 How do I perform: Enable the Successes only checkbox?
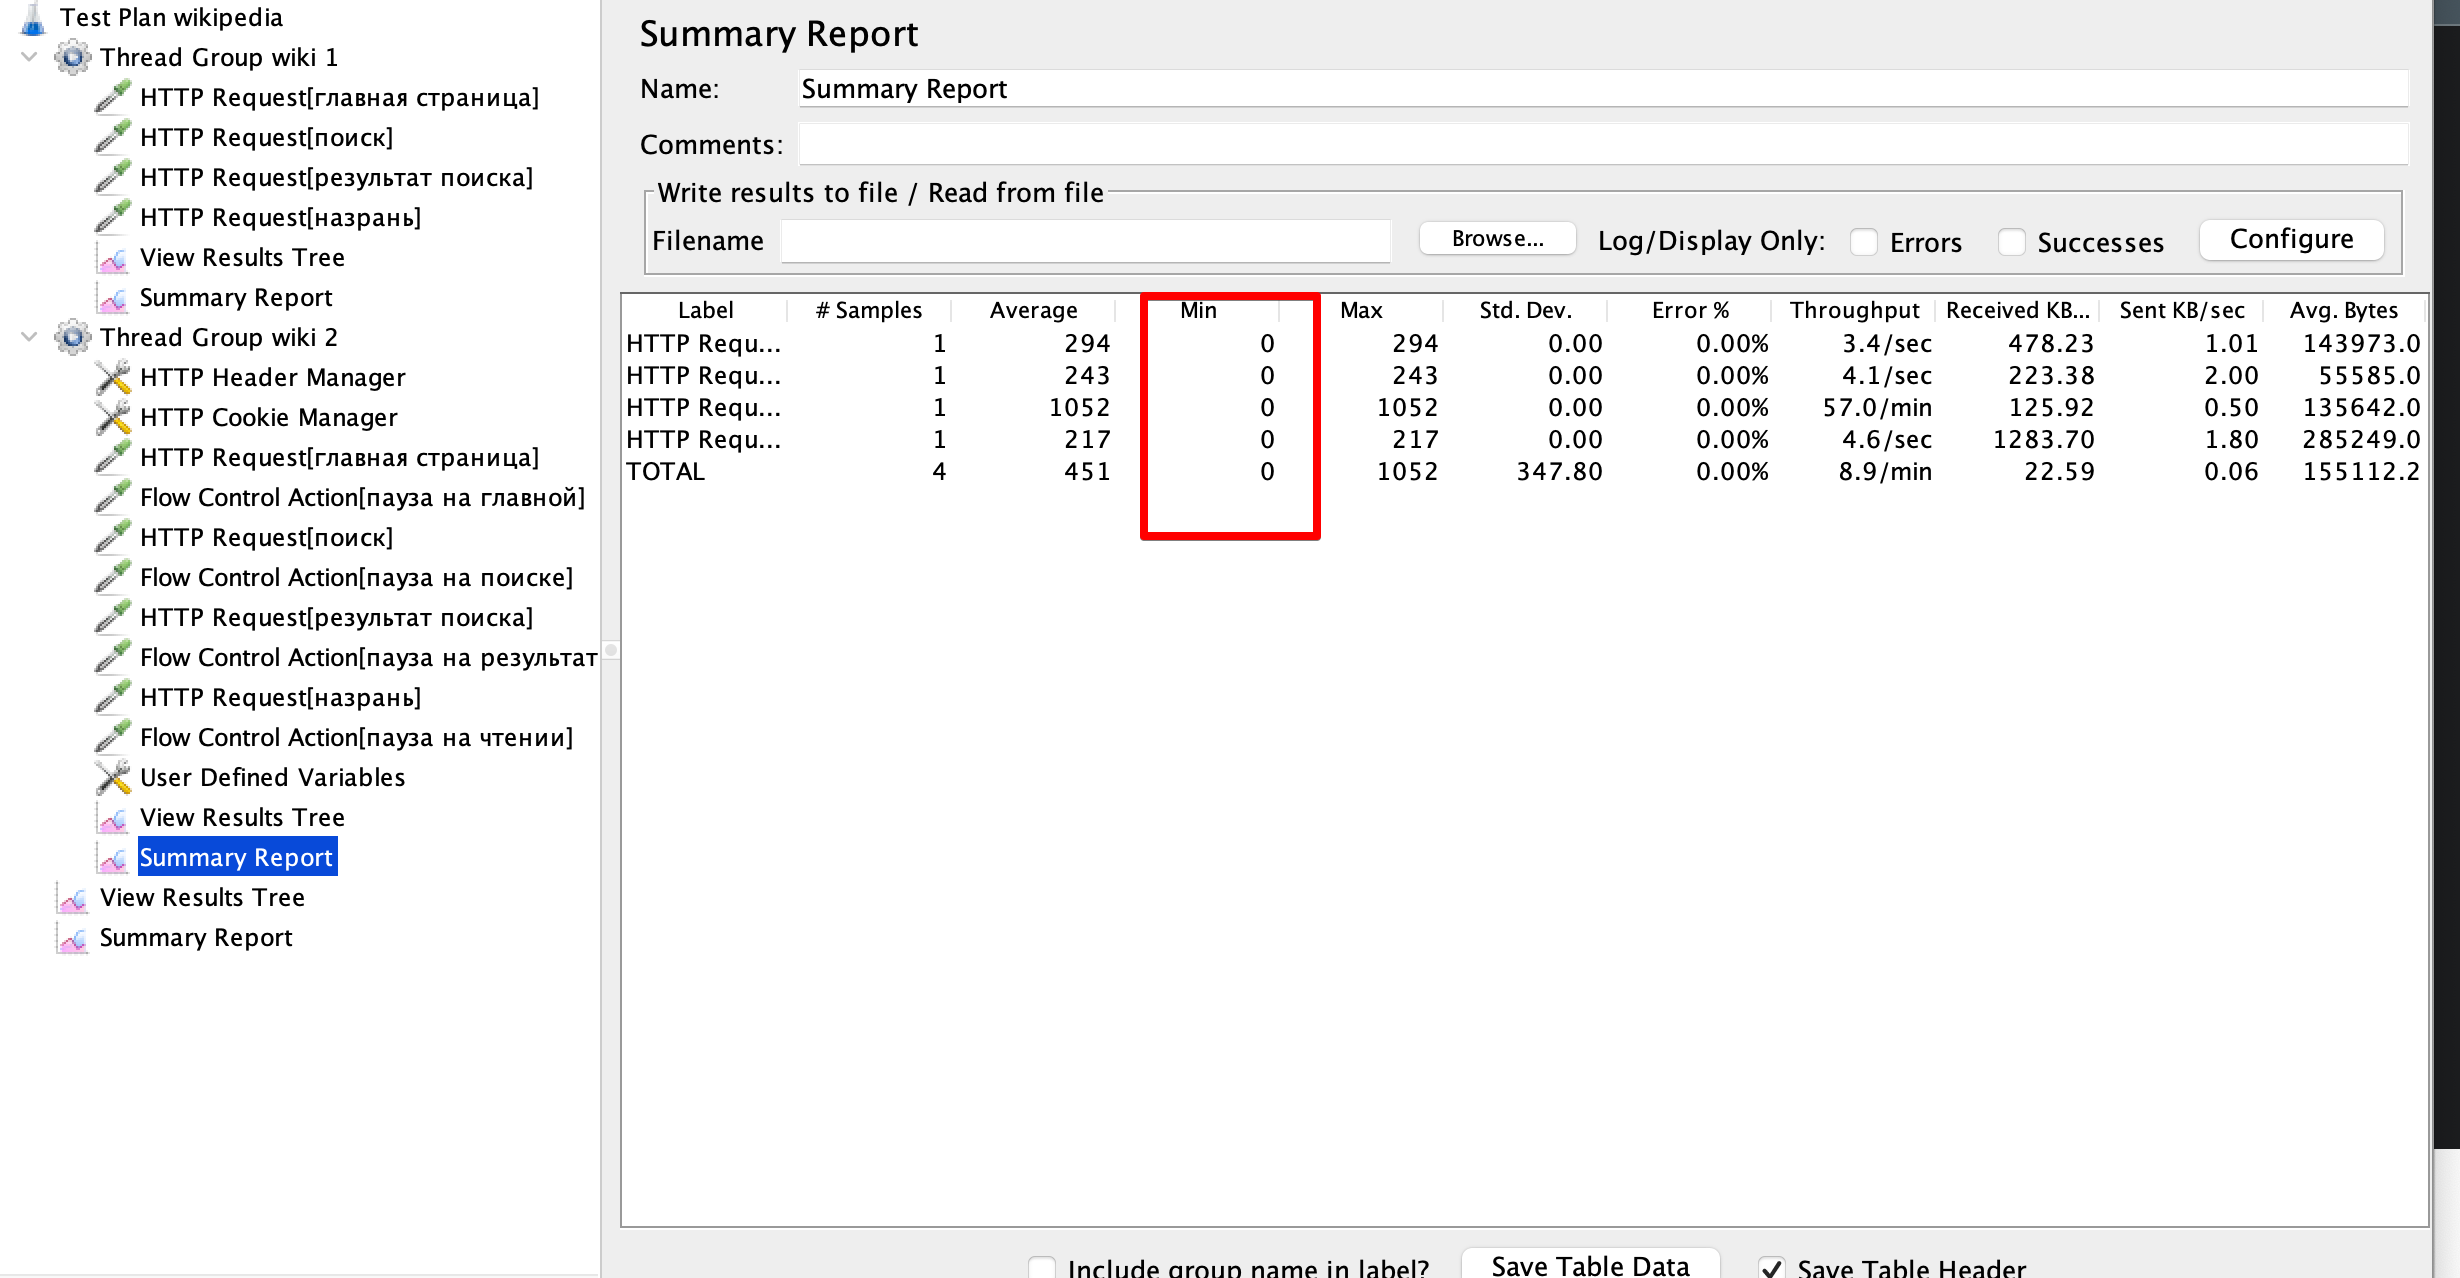[2011, 242]
